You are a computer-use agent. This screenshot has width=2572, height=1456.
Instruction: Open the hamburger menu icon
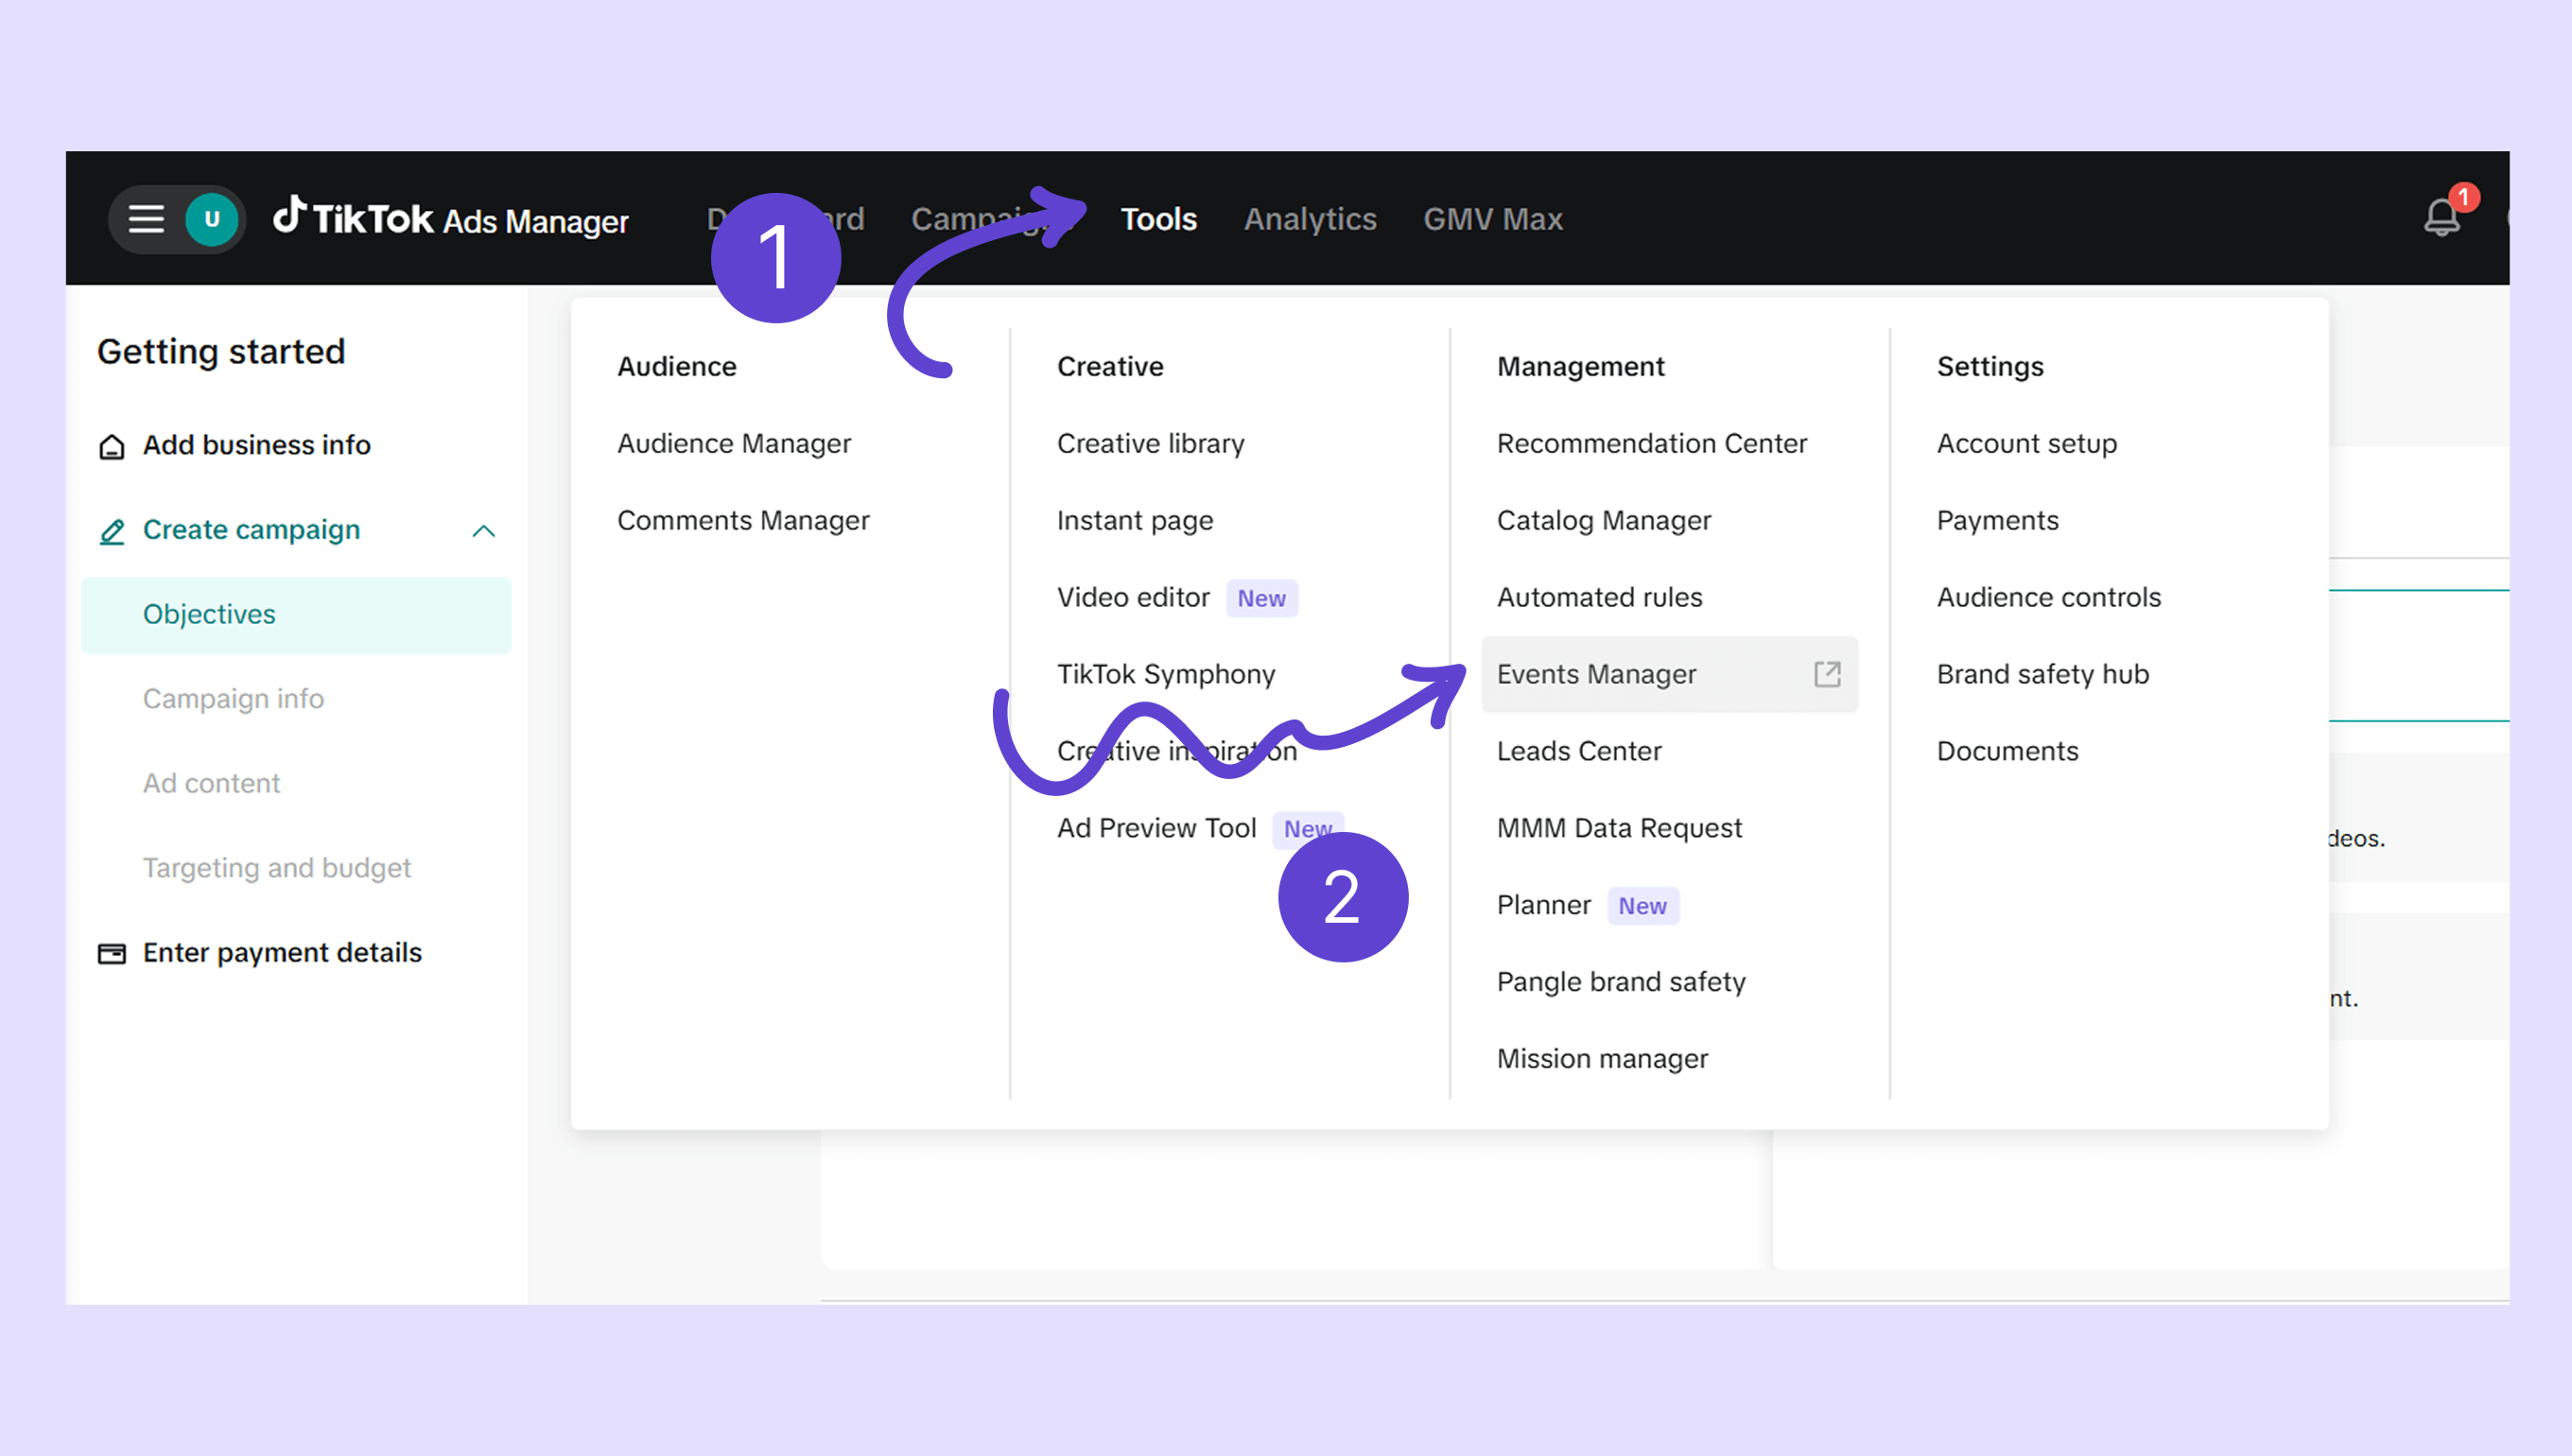coord(146,219)
